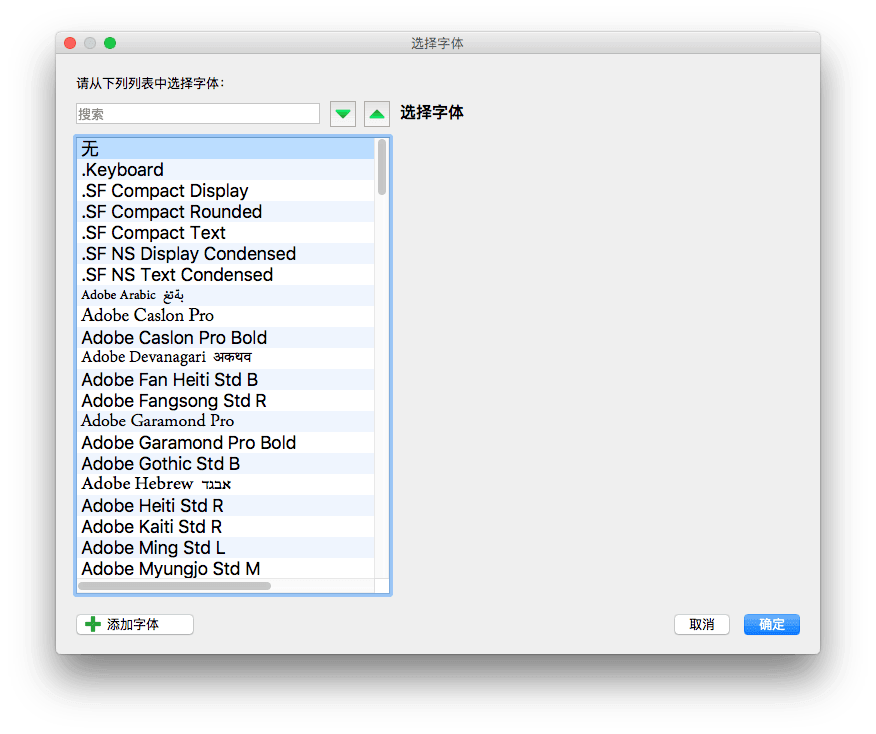Select .SF Compact Display font
This screenshot has width=876, height=734.
tap(225, 190)
